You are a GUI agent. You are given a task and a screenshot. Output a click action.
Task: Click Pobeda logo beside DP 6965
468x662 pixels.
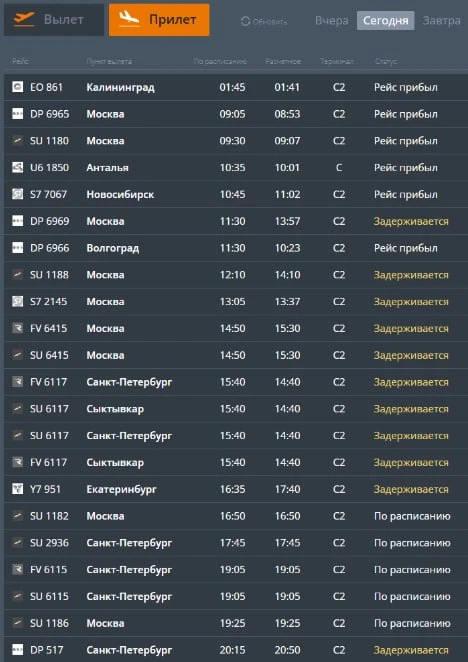(17, 114)
